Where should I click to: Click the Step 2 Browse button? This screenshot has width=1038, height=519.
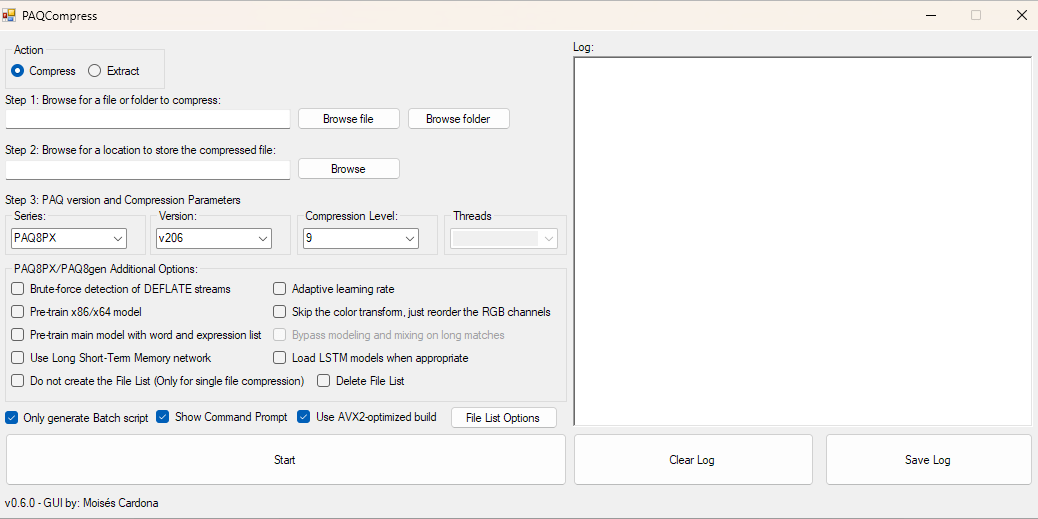[348, 169]
